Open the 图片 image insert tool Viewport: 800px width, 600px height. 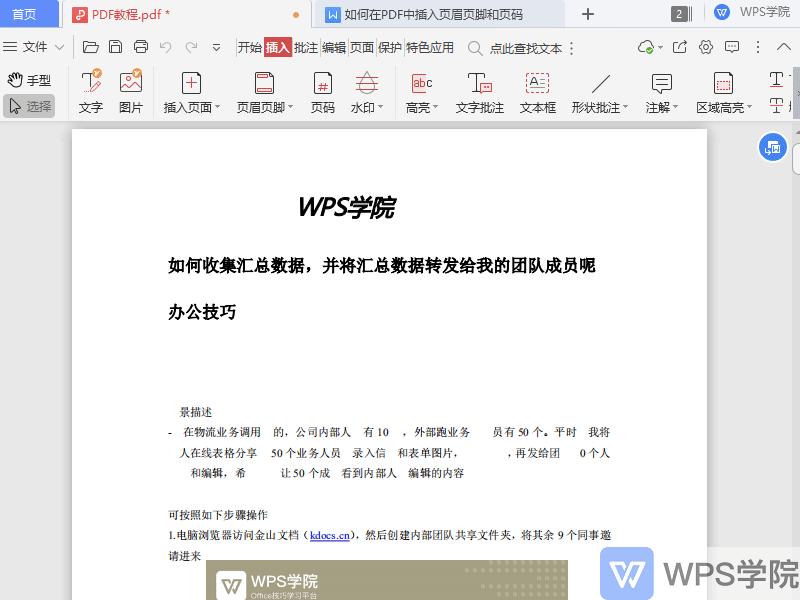[x=129, y=92]
